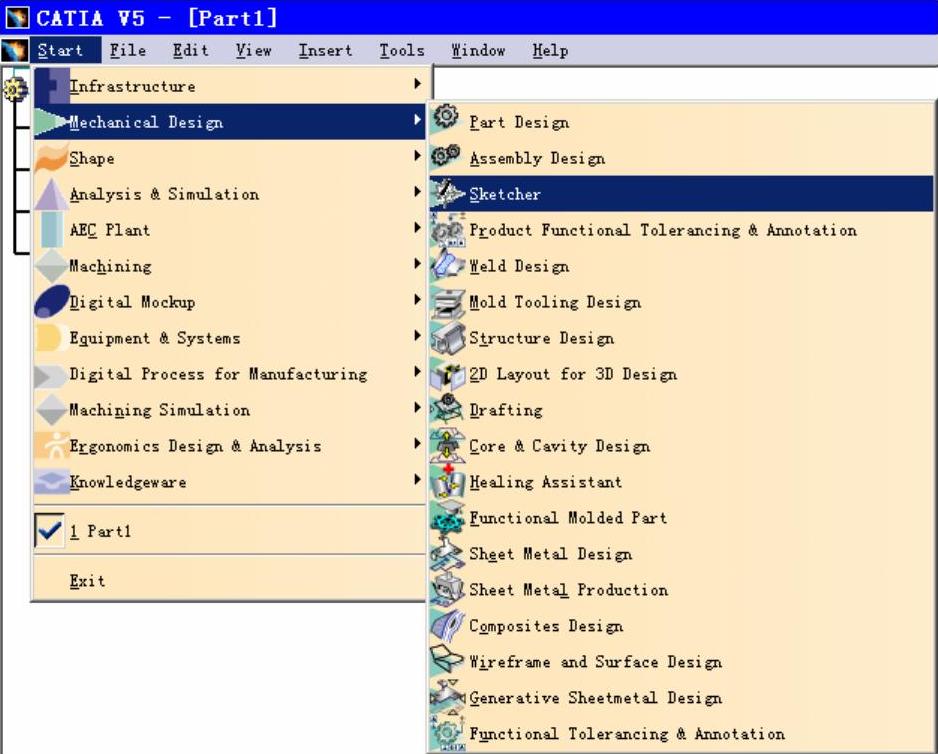
Task: Click the Drafting icon
Action: pyautogui.click(x=447, y=410)
